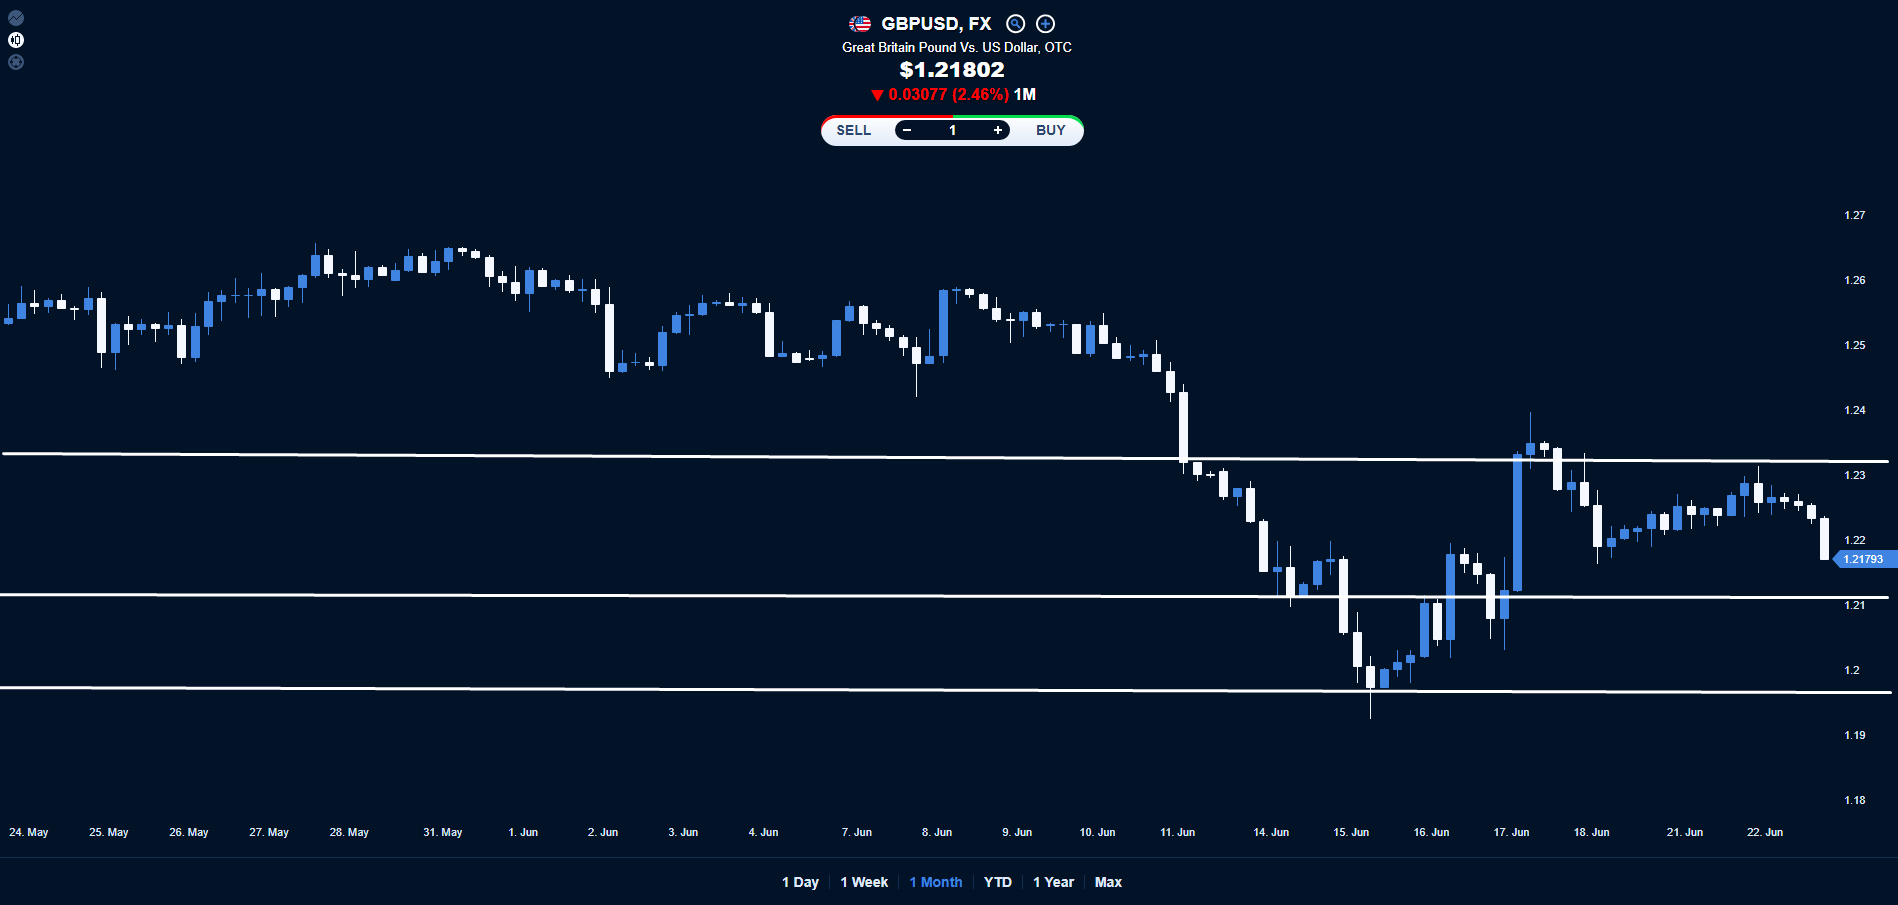The height and width of the screenshot is (905, 1898).
Task: Select the 1 Day timeframe
Action: pos(800,882)
